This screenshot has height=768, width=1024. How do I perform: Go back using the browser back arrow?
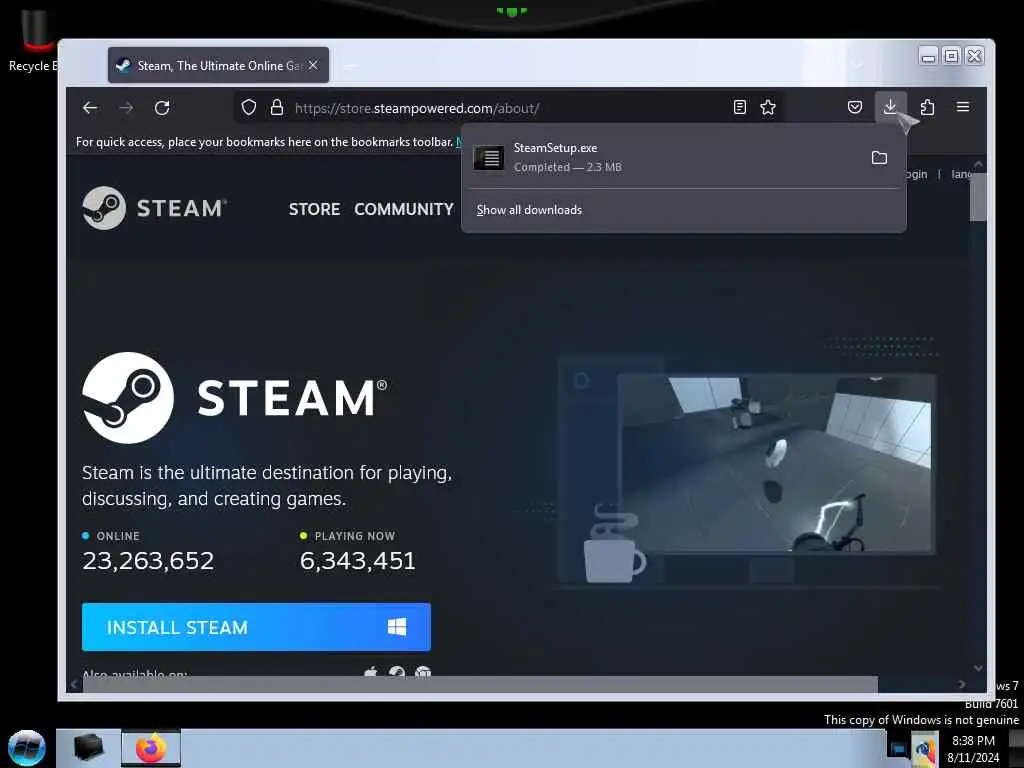click(90, 108)
